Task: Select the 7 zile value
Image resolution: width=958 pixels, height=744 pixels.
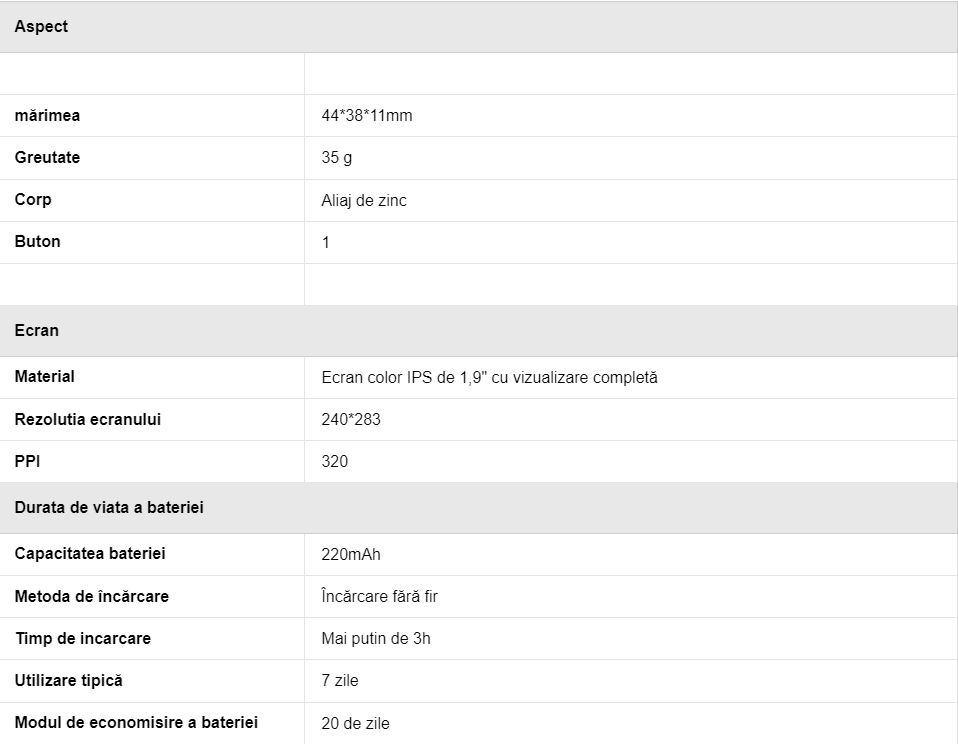Action: 340,680
